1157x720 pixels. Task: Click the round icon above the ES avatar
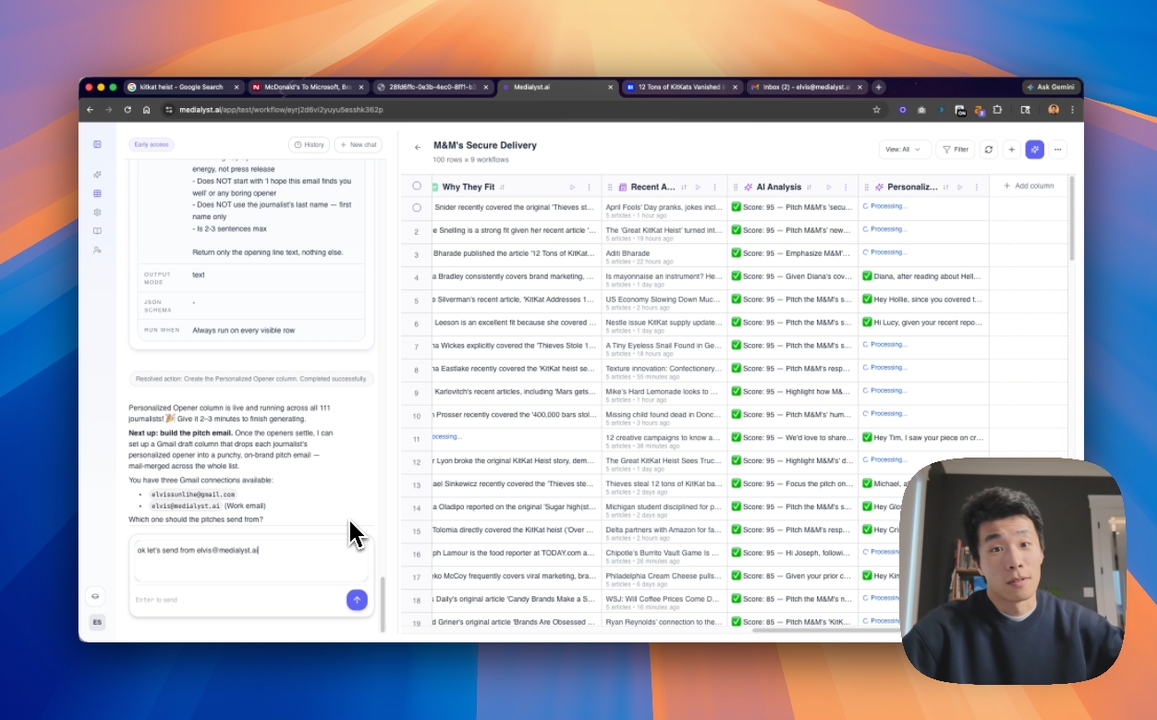[96, 596]
